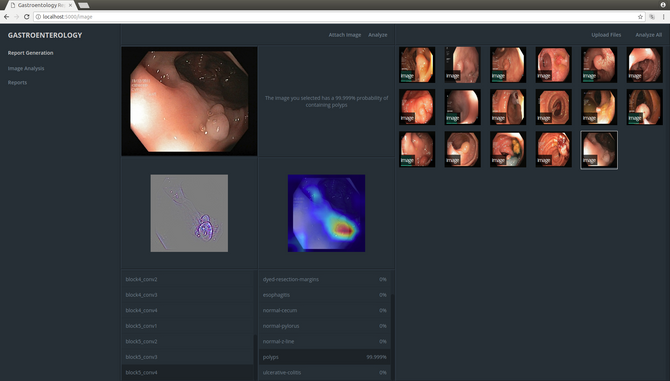The image size is (670, 381).
Task: Open Image Analysis in sidebar
Action: pos(26,68)
